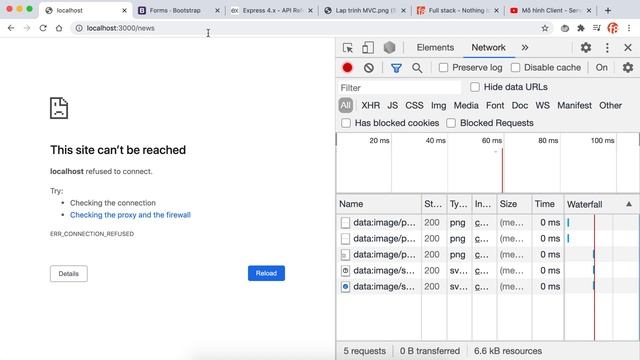Viewport: 640px width, 360px height.
Task: Activate DevTools inspect element picker
Action: click(x=348, y=48)
